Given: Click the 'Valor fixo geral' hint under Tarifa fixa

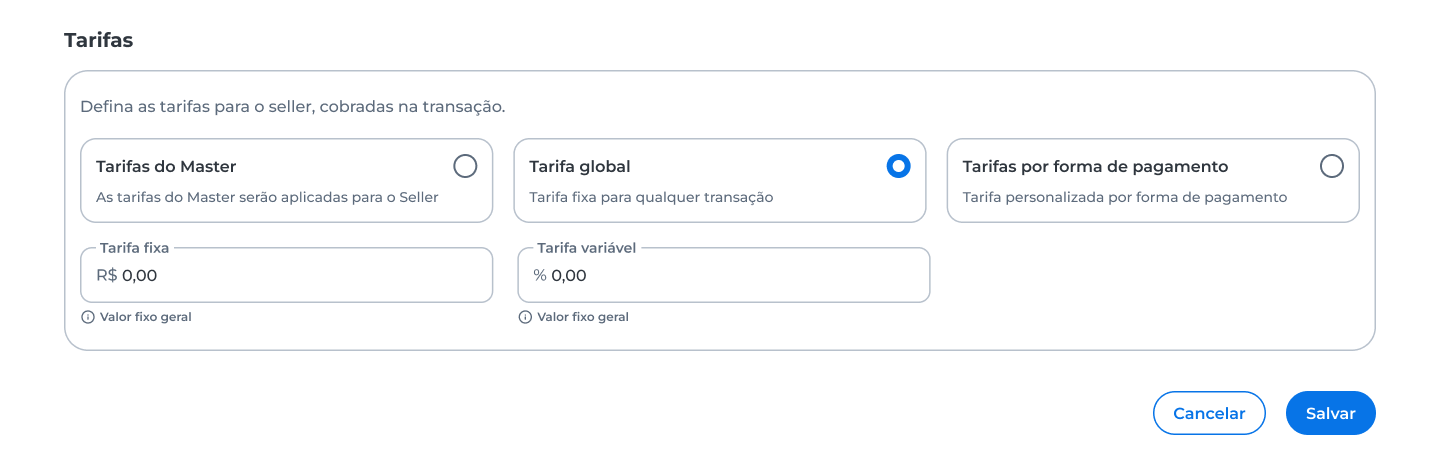Looking at the screenshot, I should click(x=146, y=317).
